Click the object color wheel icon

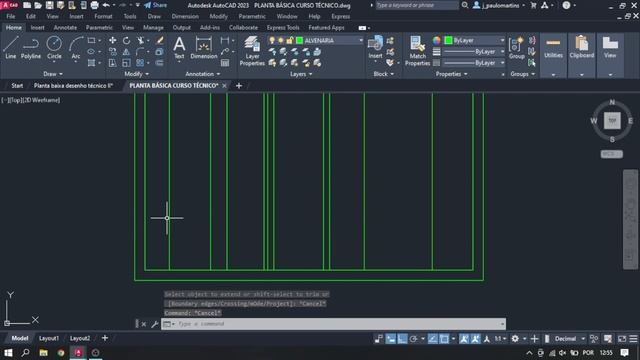[437, 40]
